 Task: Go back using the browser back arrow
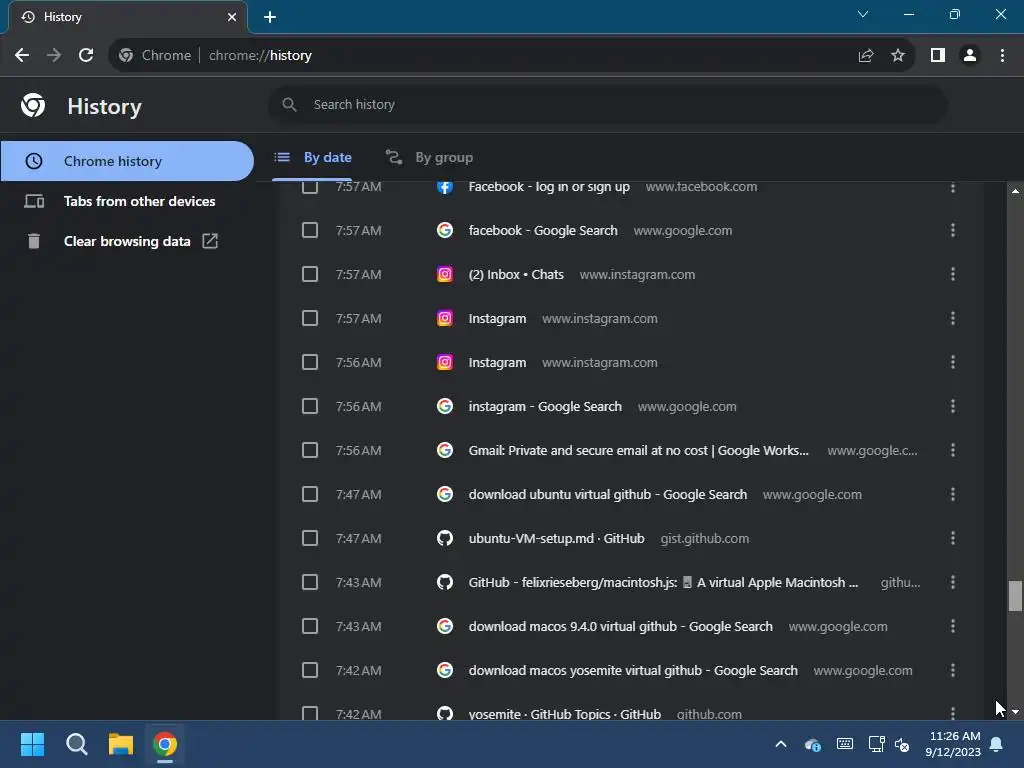[22, 56]
